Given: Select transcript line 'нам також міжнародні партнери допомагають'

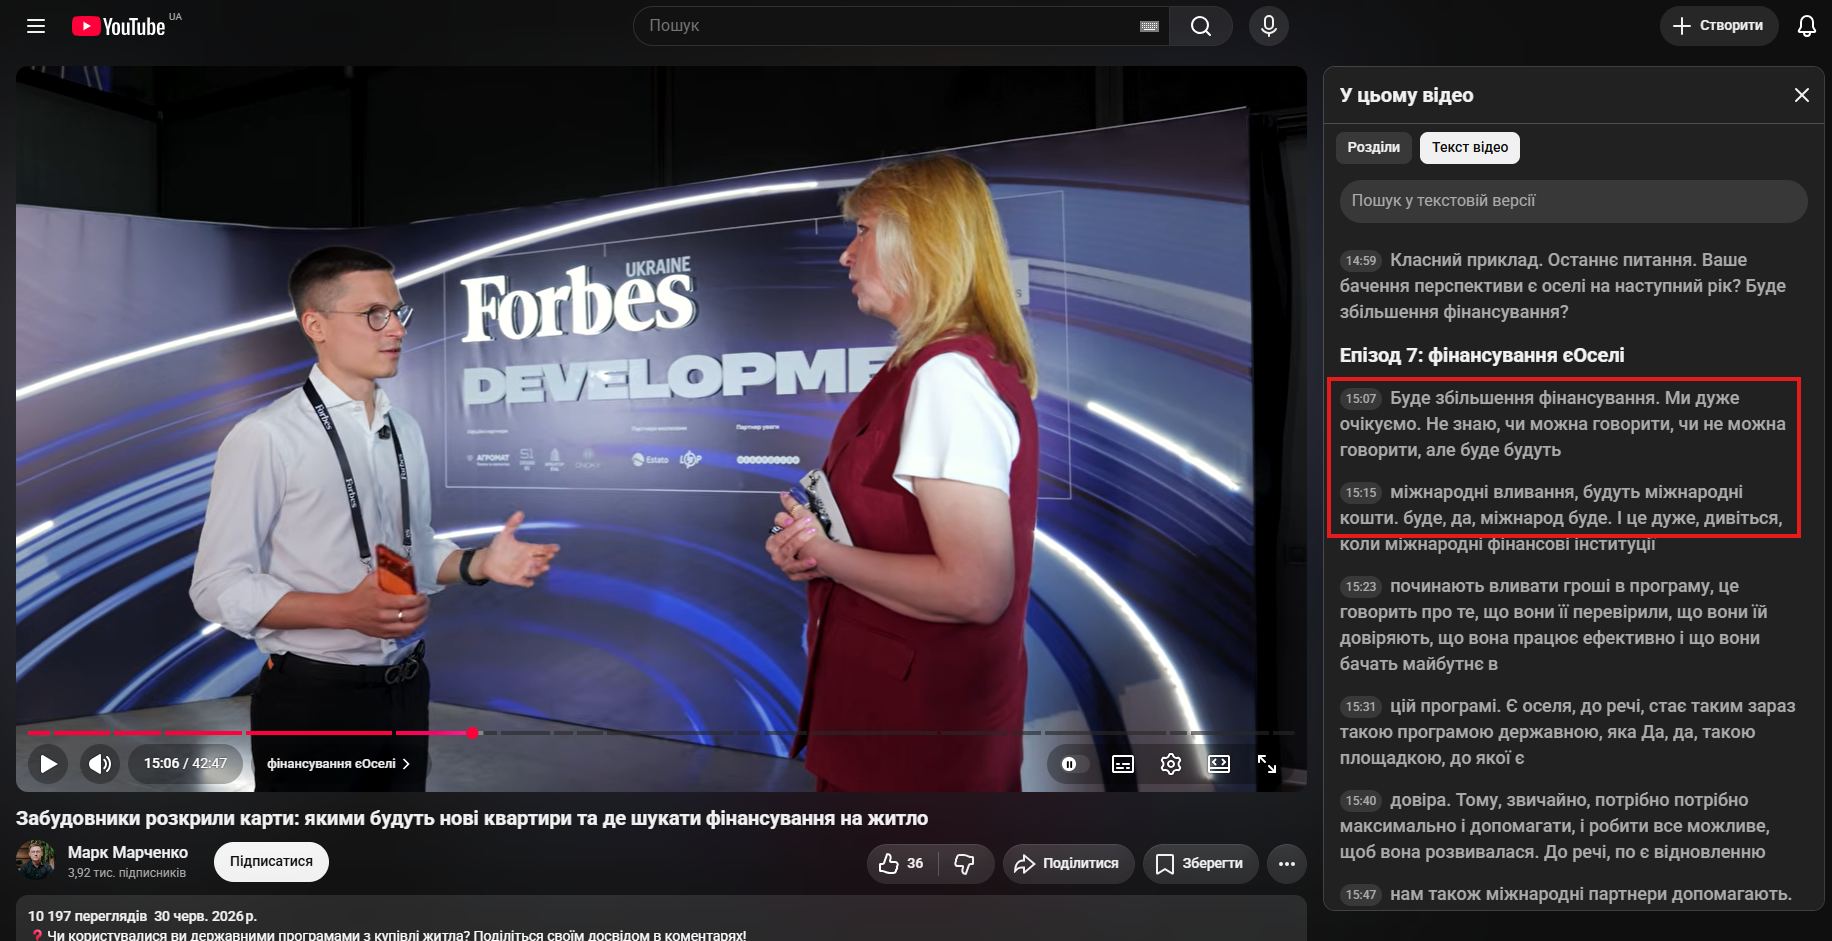Looking at the screenshot, I should point(1568,895).
